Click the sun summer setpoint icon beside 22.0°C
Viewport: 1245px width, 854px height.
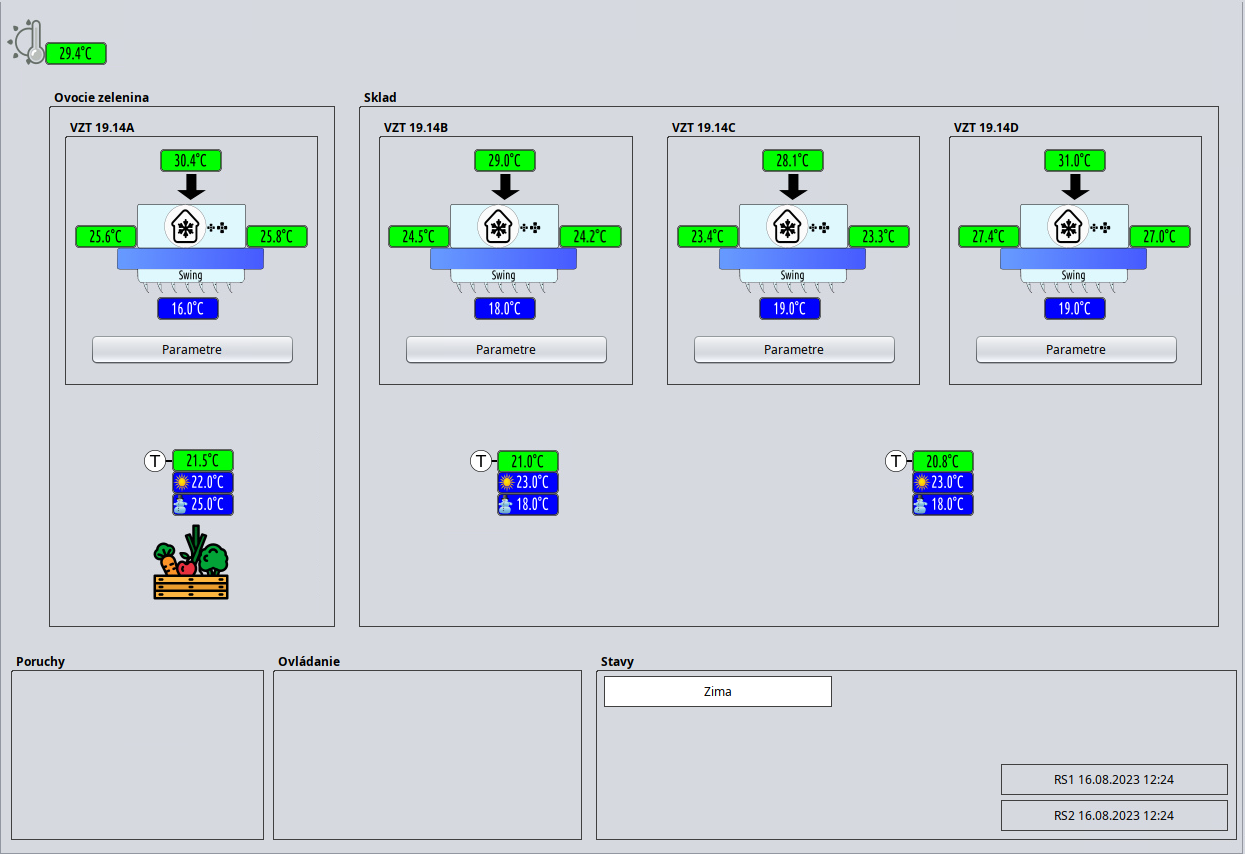point(181,483)
